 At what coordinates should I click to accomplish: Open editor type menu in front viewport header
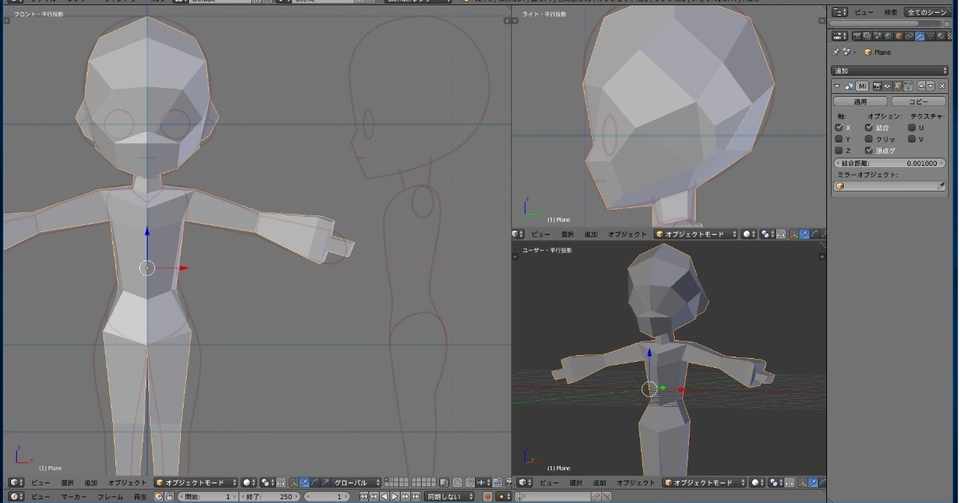coord(15,483)
